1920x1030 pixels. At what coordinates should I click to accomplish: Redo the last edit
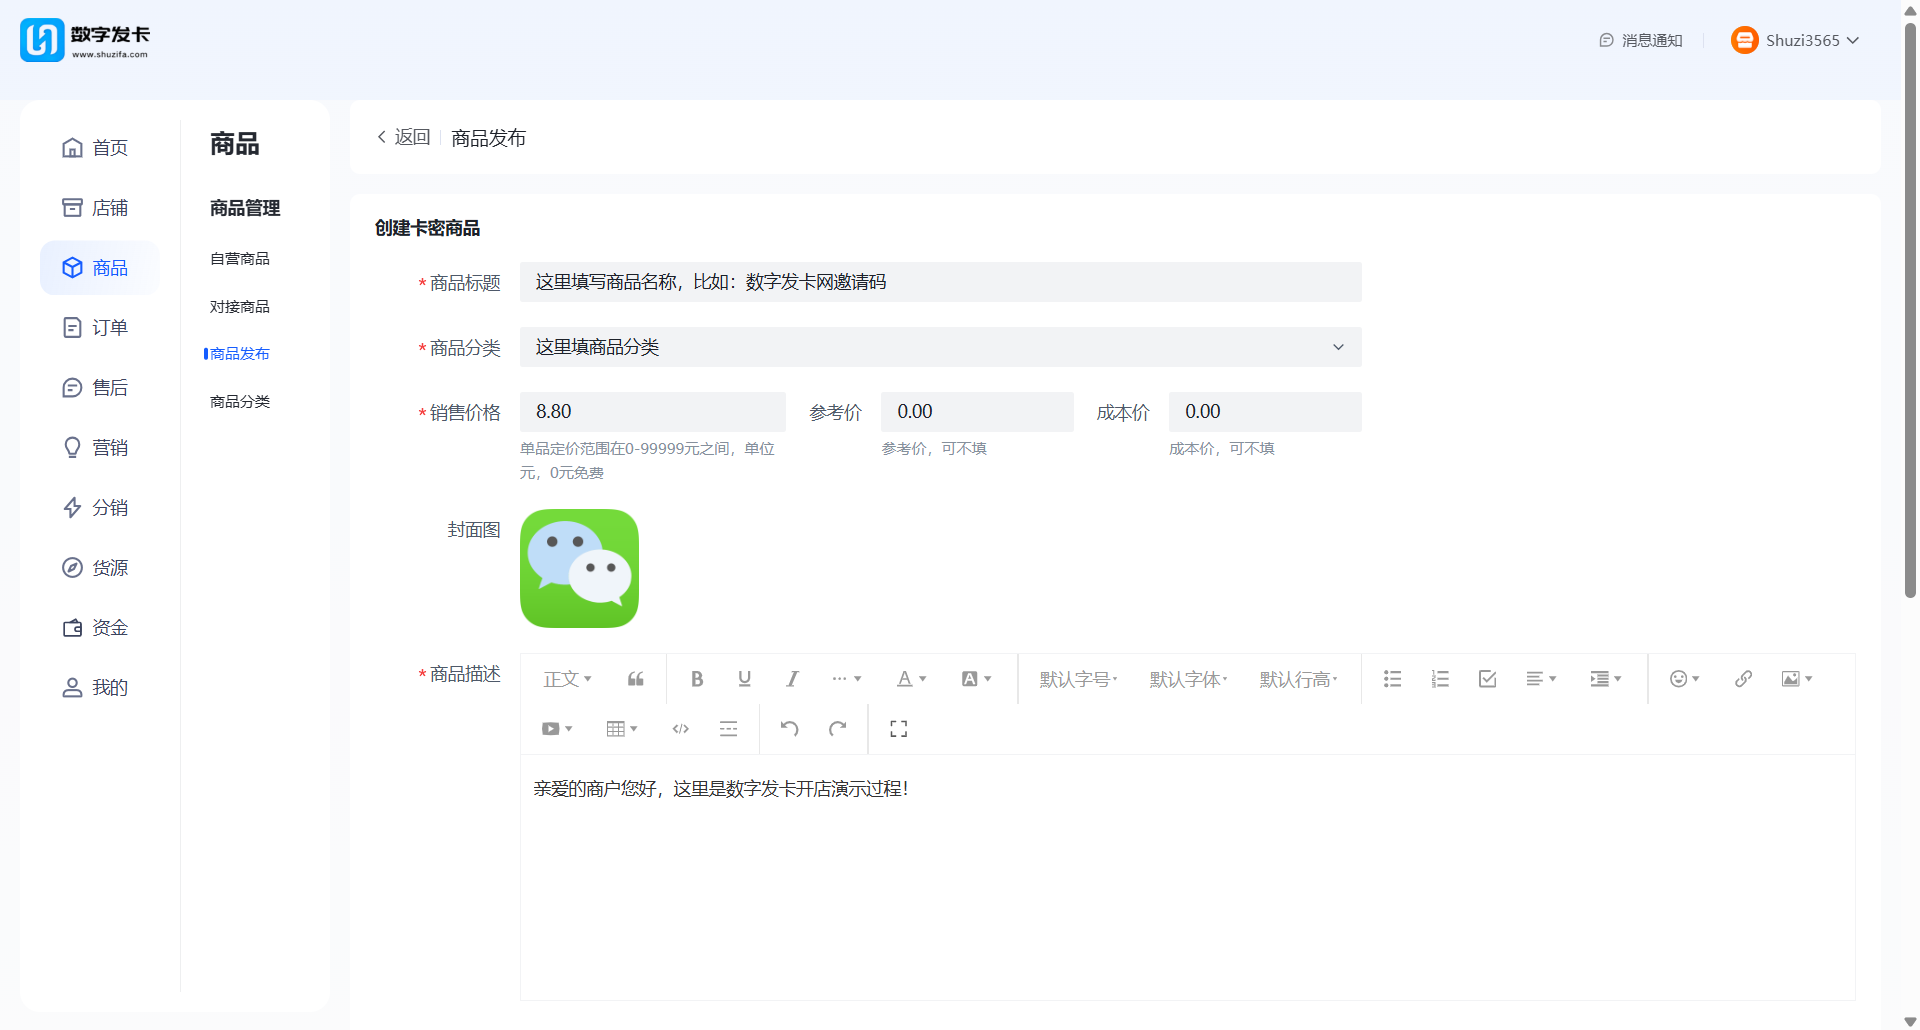click(x=837, y=729)
